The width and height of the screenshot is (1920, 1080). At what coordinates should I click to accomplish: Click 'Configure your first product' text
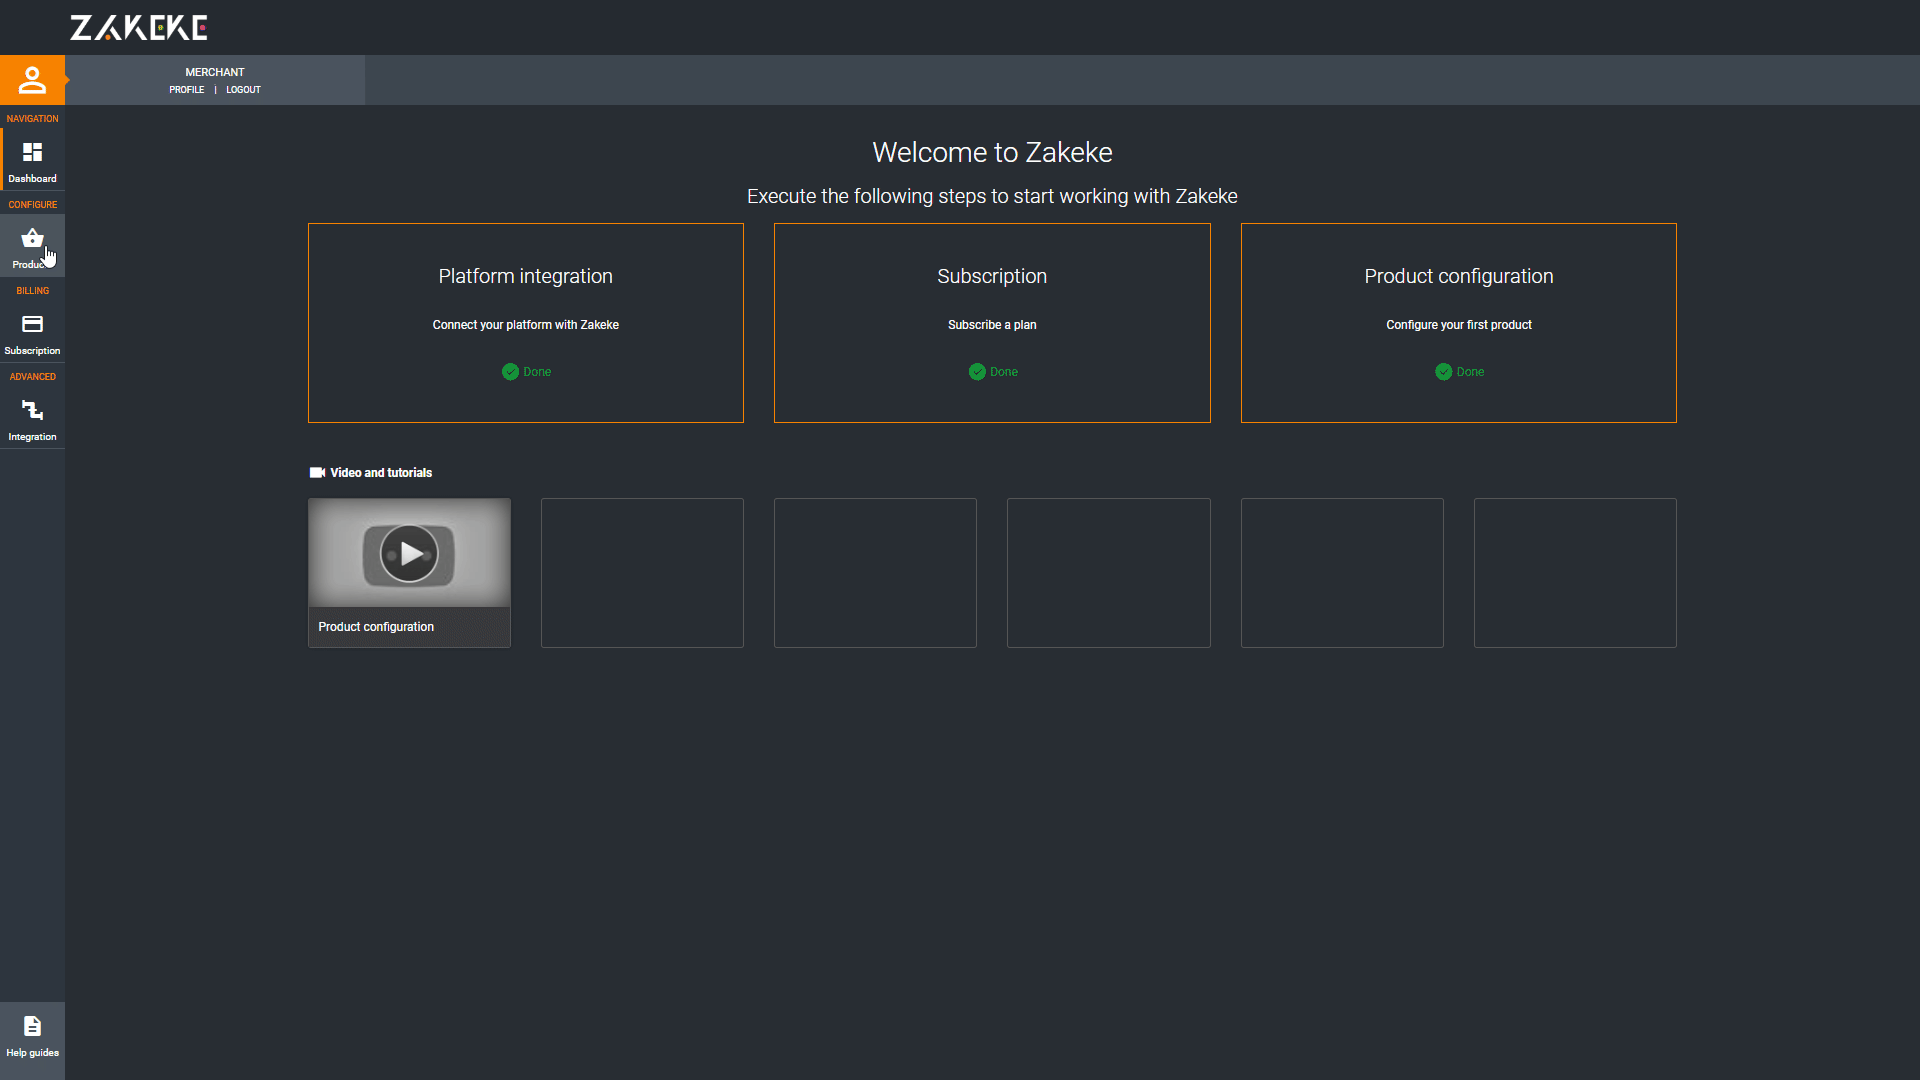point(1459,325)
